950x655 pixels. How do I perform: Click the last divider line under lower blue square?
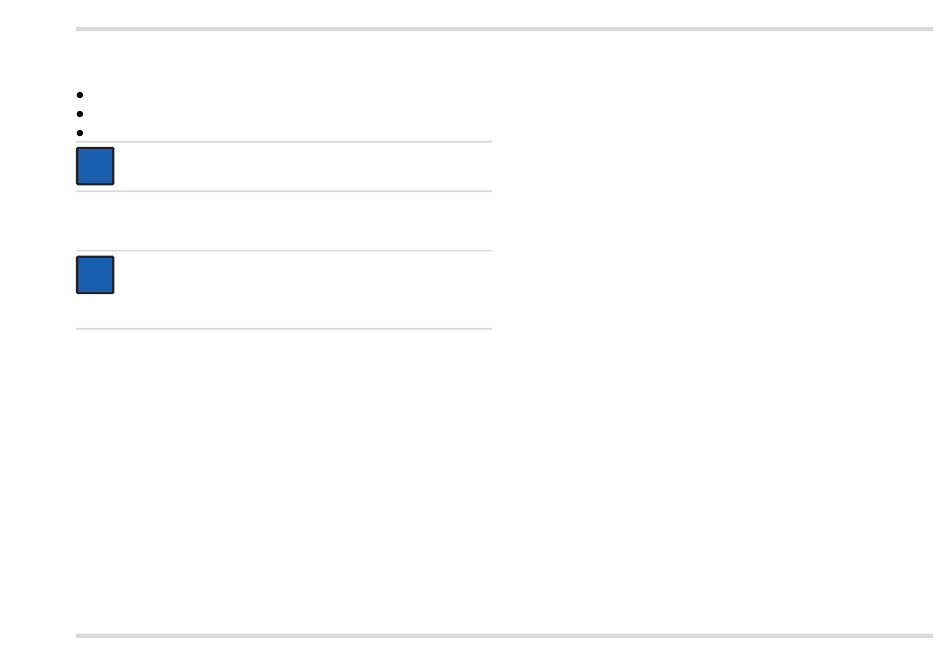tap(284, 329)
